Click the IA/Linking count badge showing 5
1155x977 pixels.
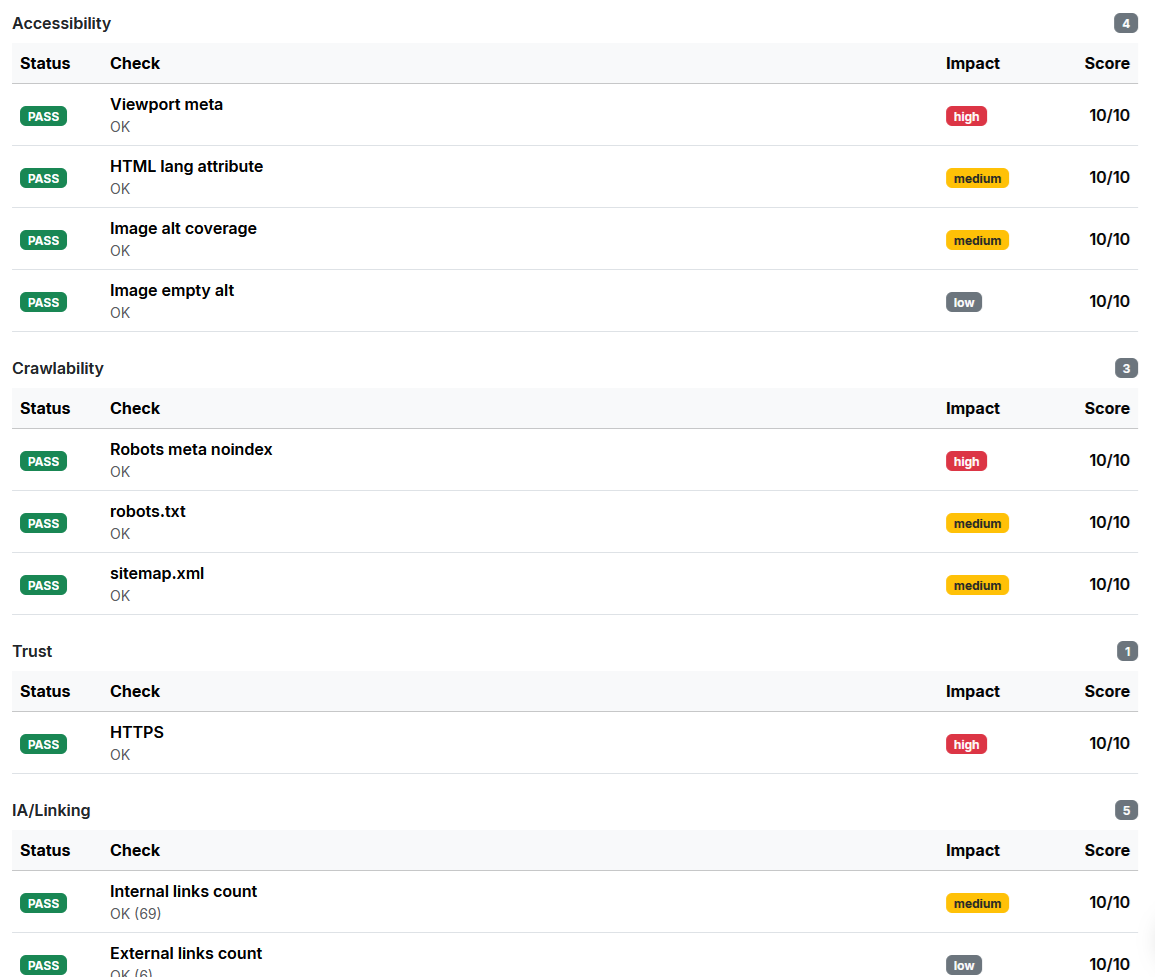click(1126, 811)
